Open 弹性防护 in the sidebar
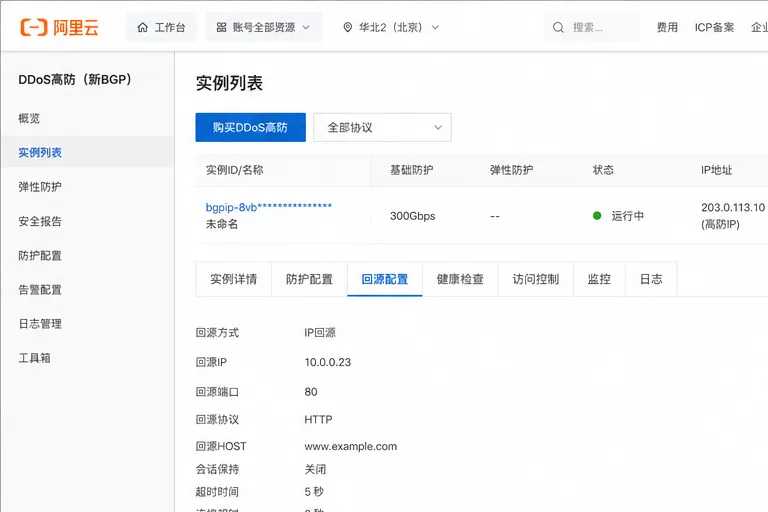 coord(87,187)
